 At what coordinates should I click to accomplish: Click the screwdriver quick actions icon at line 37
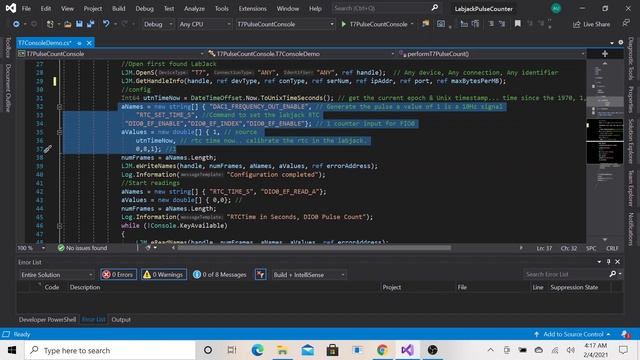(x=47, y=149)
